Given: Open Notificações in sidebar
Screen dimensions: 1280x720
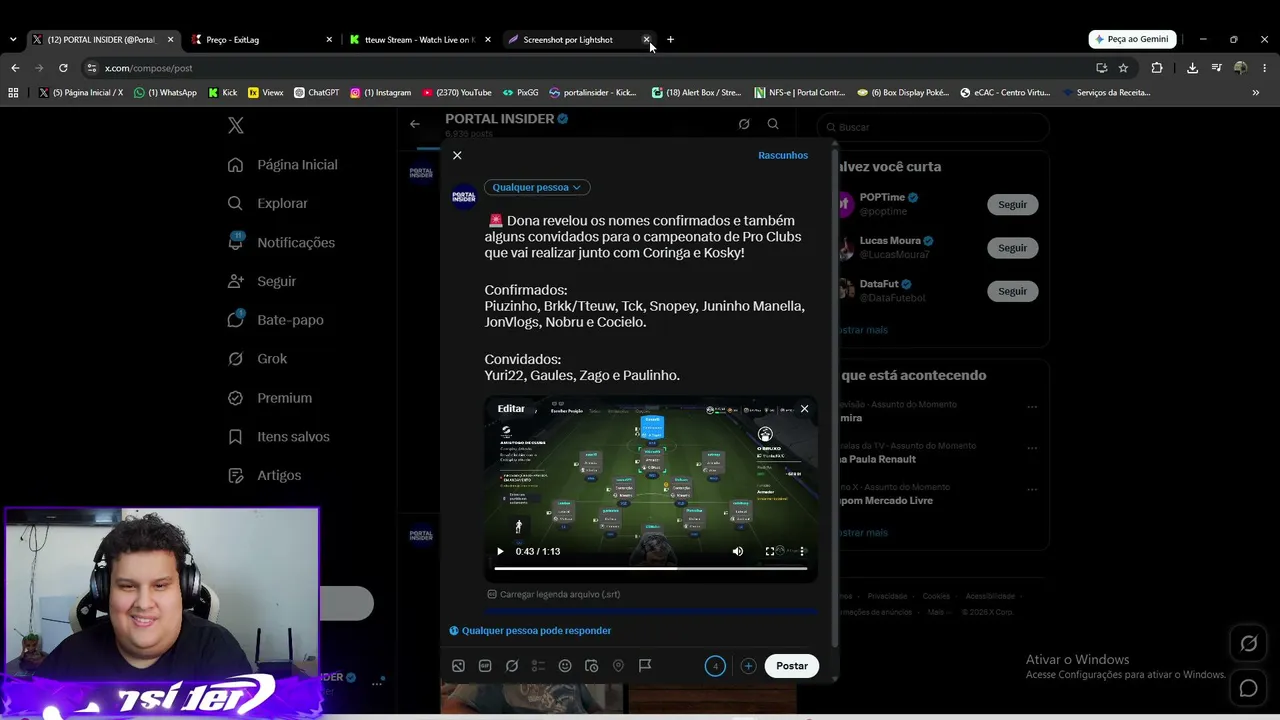Looking at the screenshot, I should tap(281, 242).
